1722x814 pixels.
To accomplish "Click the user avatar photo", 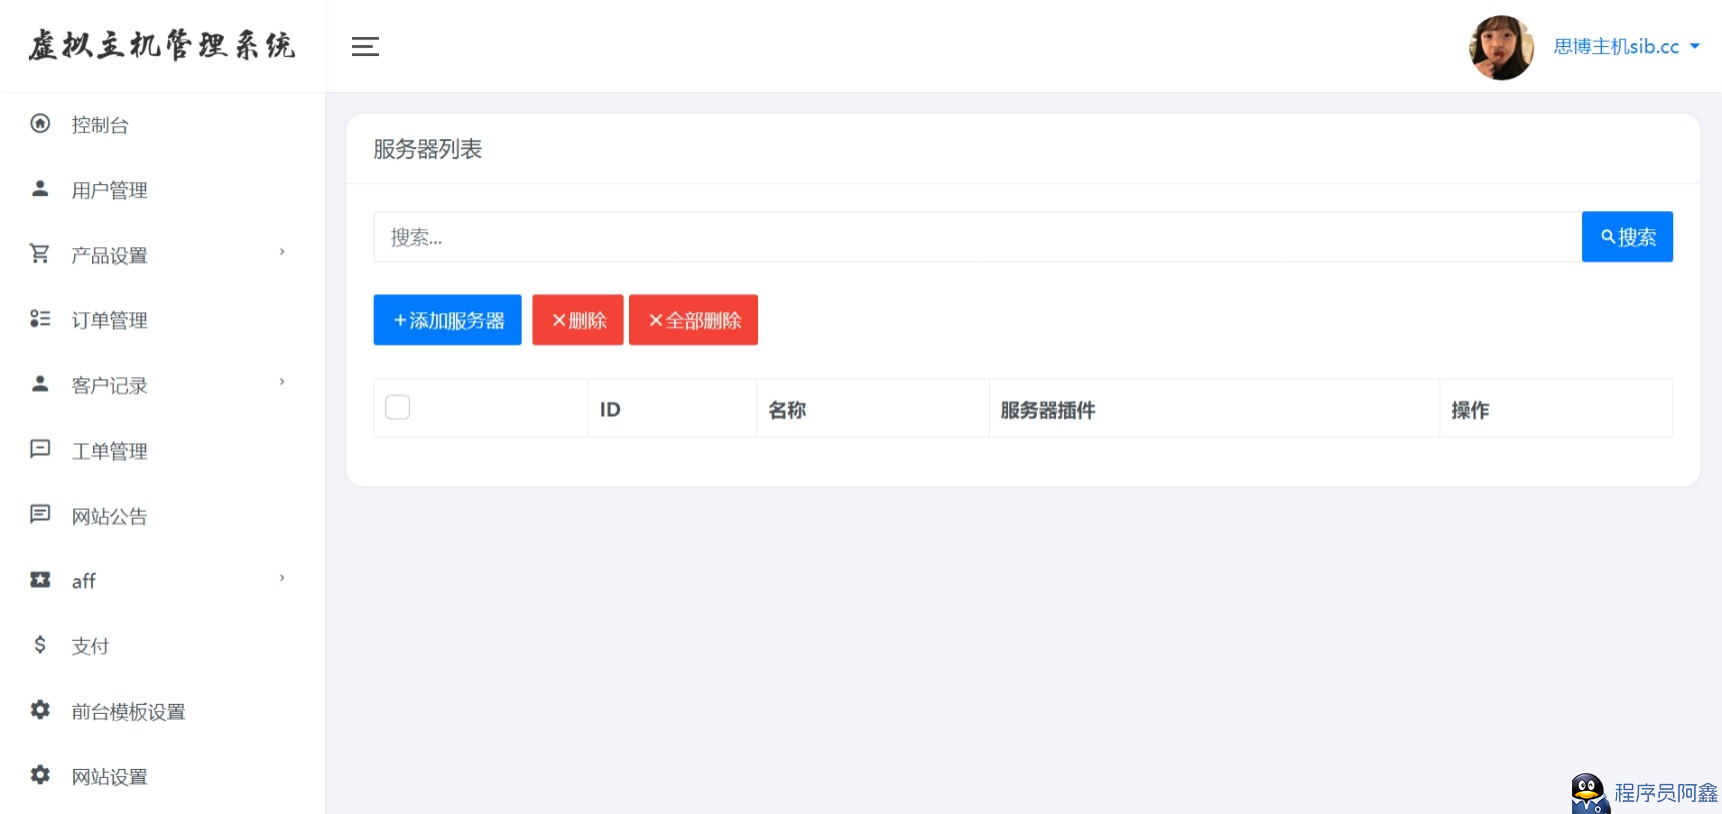I will coord(1501,47).
